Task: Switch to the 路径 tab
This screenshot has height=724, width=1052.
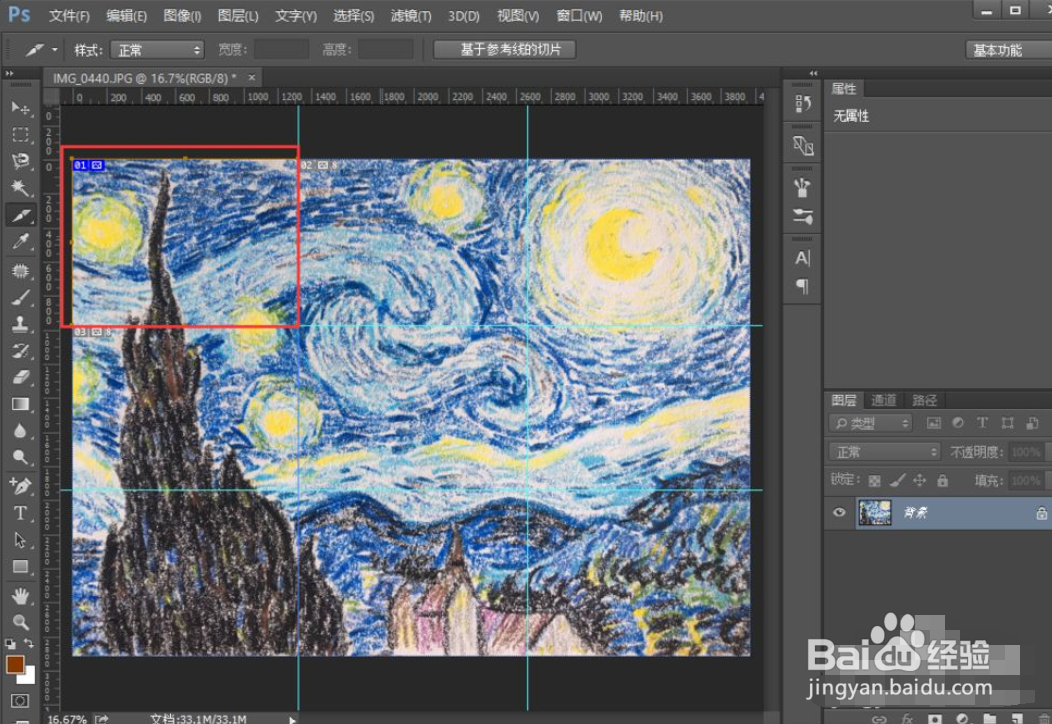Action: tap(924, 400)
